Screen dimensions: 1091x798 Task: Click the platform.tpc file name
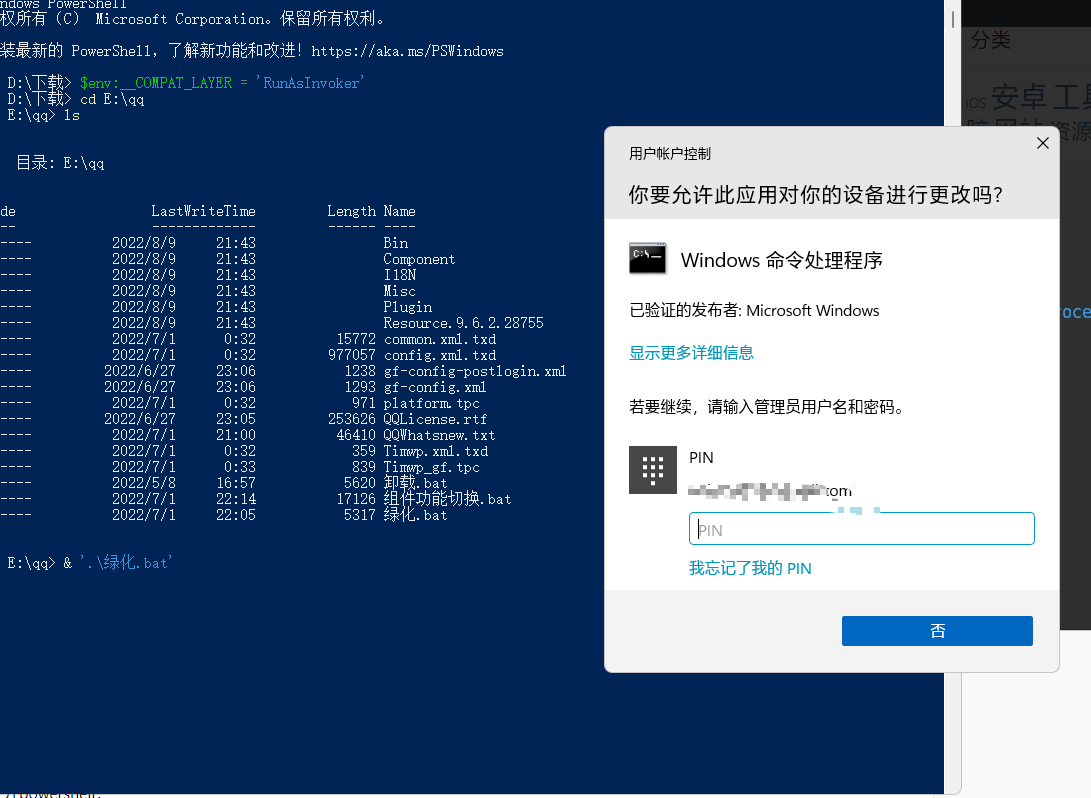pyautogui.click(x=431, y=403)
